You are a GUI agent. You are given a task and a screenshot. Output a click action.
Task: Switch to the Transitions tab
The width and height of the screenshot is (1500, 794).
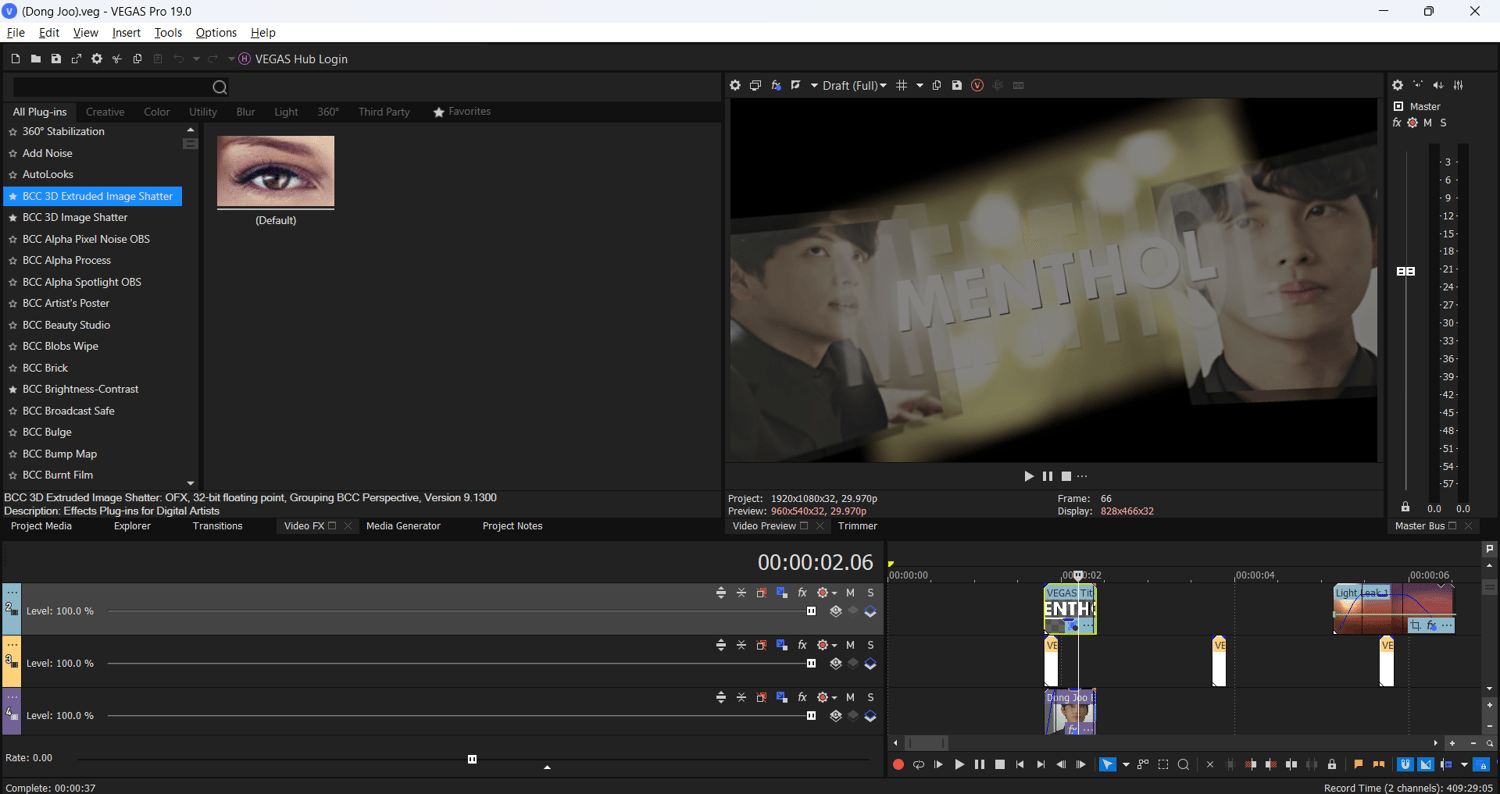[217, 526]
